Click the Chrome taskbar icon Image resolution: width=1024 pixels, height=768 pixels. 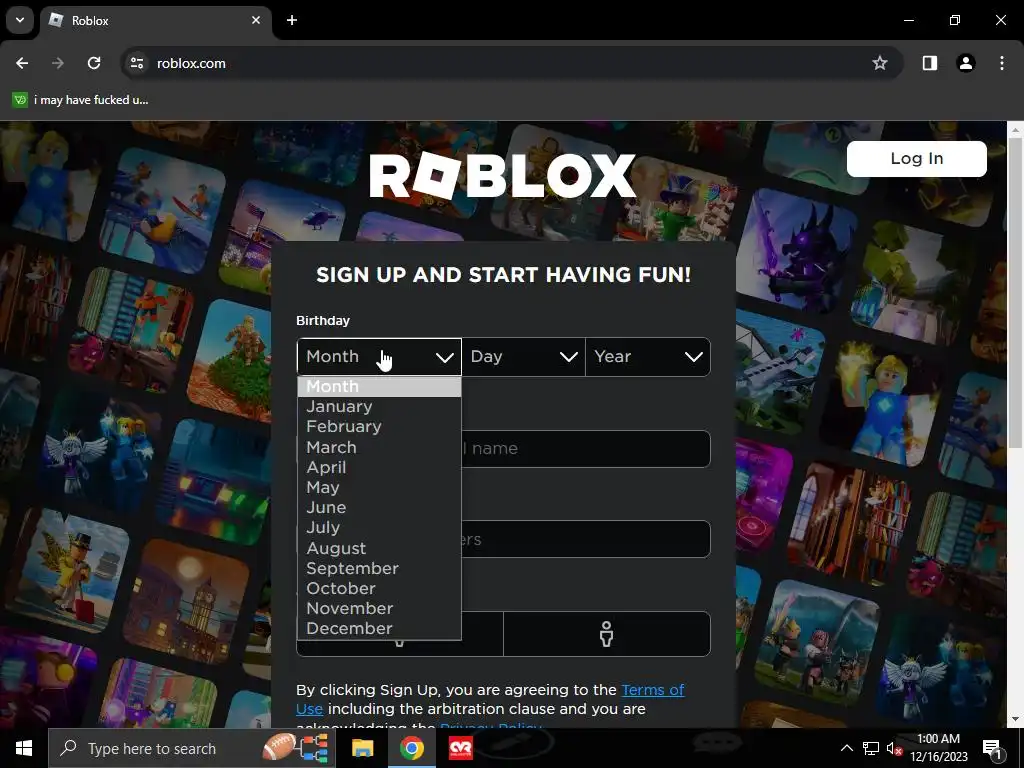pyautogui.click(x=411, y=748)
